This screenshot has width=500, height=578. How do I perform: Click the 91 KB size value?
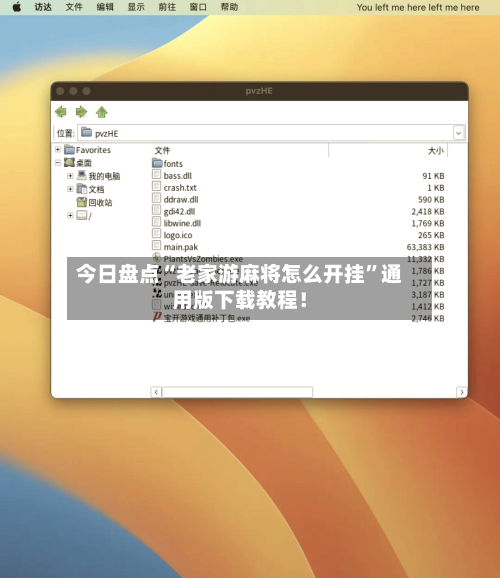point(433,176)
